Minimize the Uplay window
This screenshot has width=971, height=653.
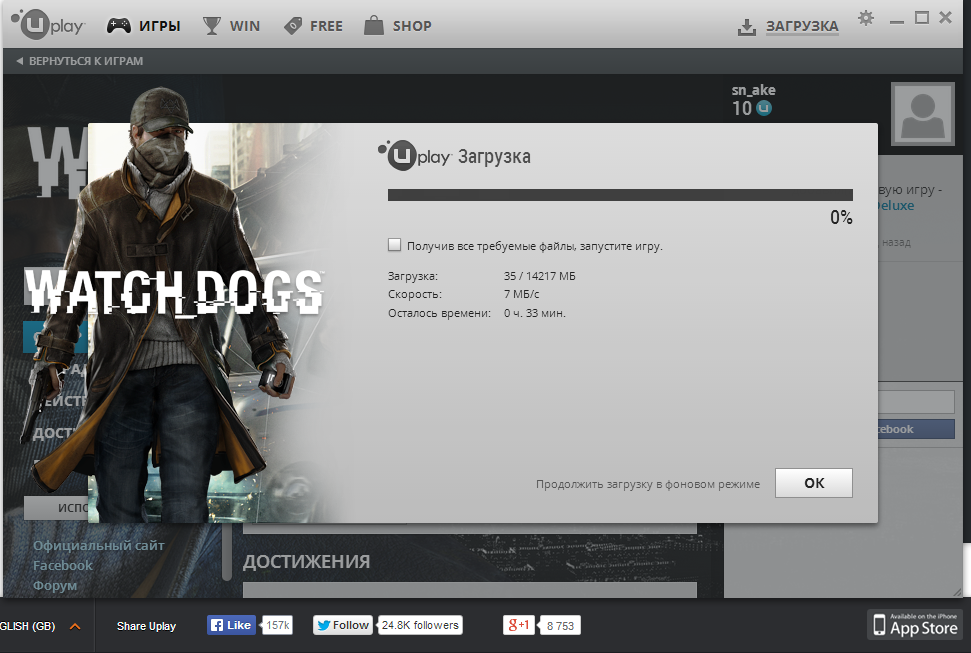coord(897,20)
